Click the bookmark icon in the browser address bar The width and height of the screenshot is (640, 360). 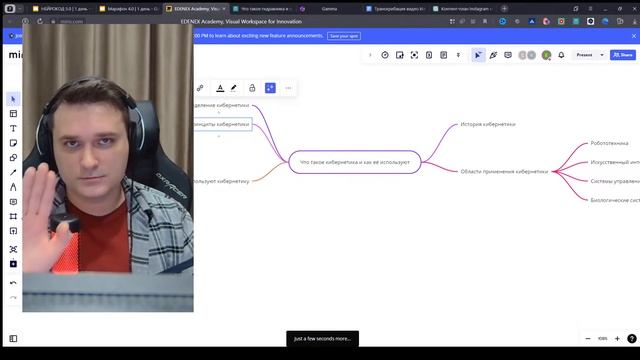coord(485,21)
